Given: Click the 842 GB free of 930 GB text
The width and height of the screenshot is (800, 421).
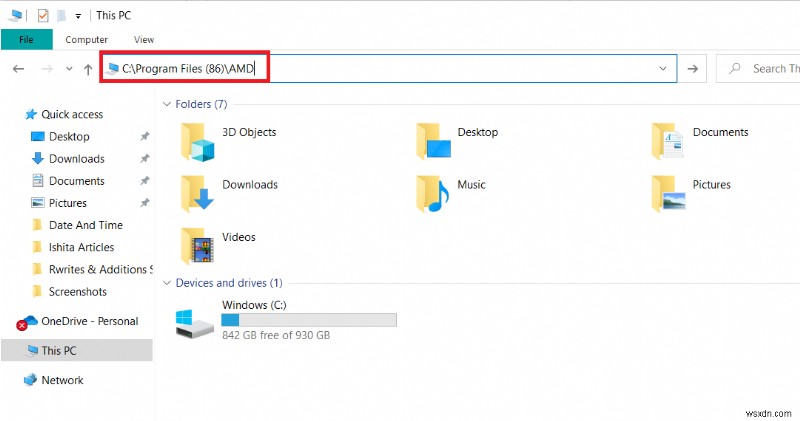Looking at the screenshot, I should coord(276,335).
